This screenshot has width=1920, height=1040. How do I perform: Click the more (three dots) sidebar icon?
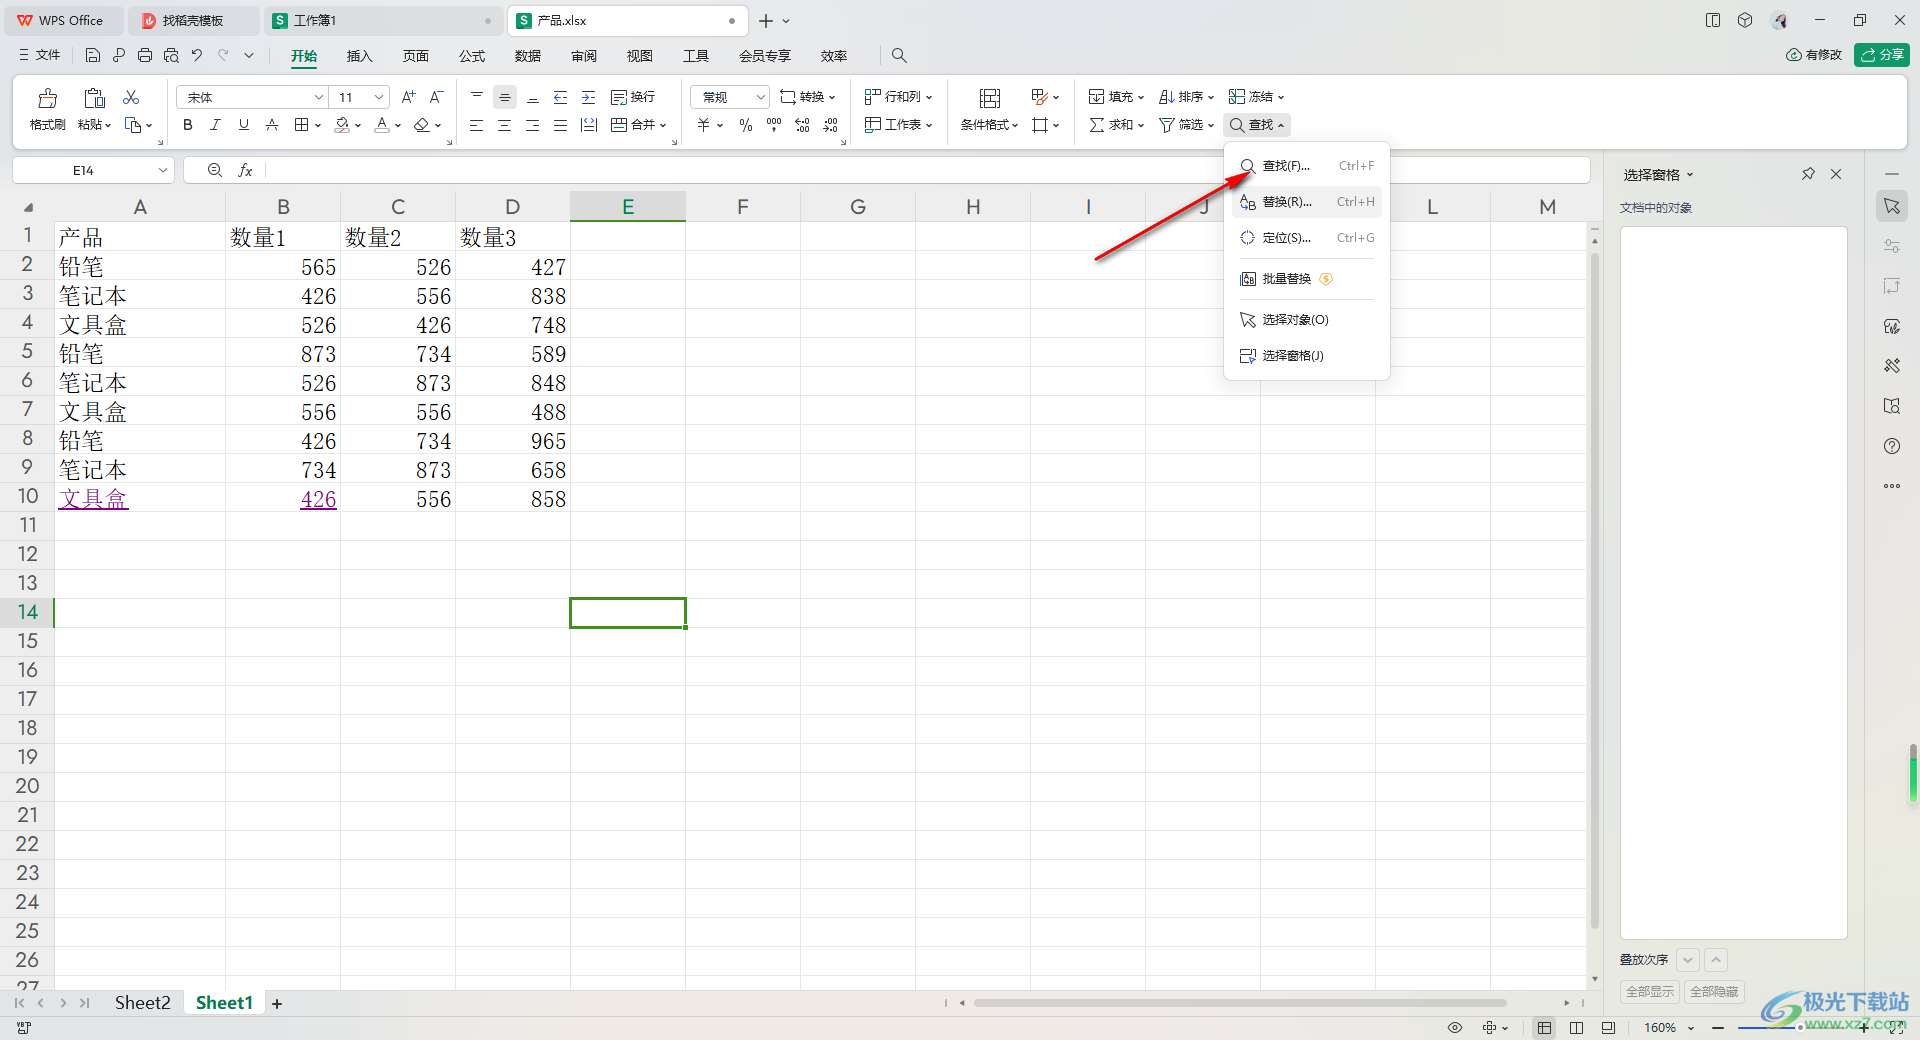[1892, 486]
